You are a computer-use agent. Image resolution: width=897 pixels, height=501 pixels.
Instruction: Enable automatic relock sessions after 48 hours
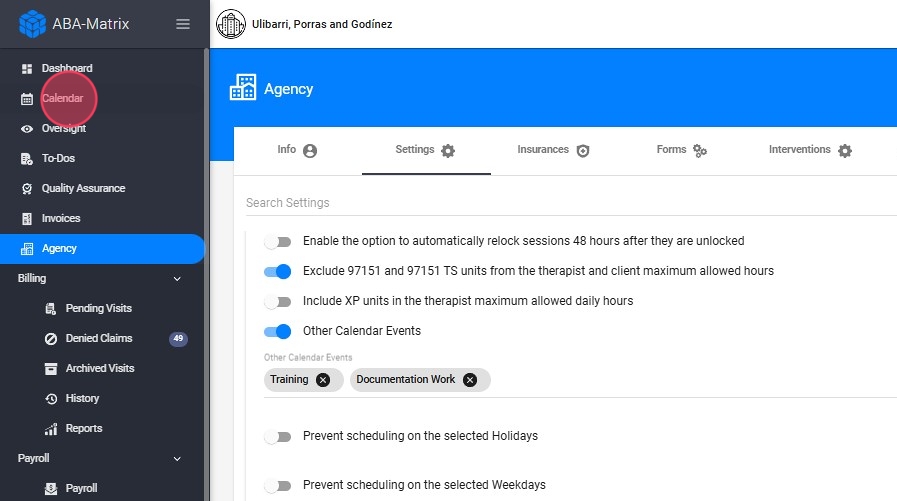coord(277,242)
